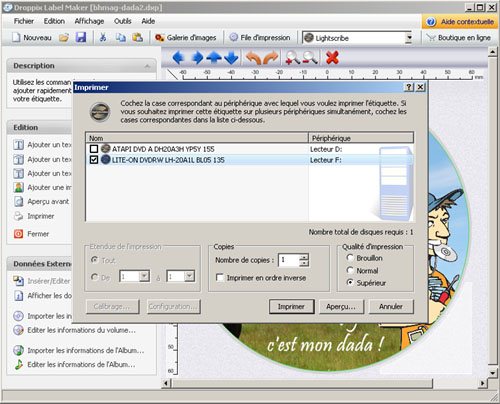Click Annuler to cancel printing
Image resolution: width=500 pixels, height=404 pixels.
pos(391,306)
